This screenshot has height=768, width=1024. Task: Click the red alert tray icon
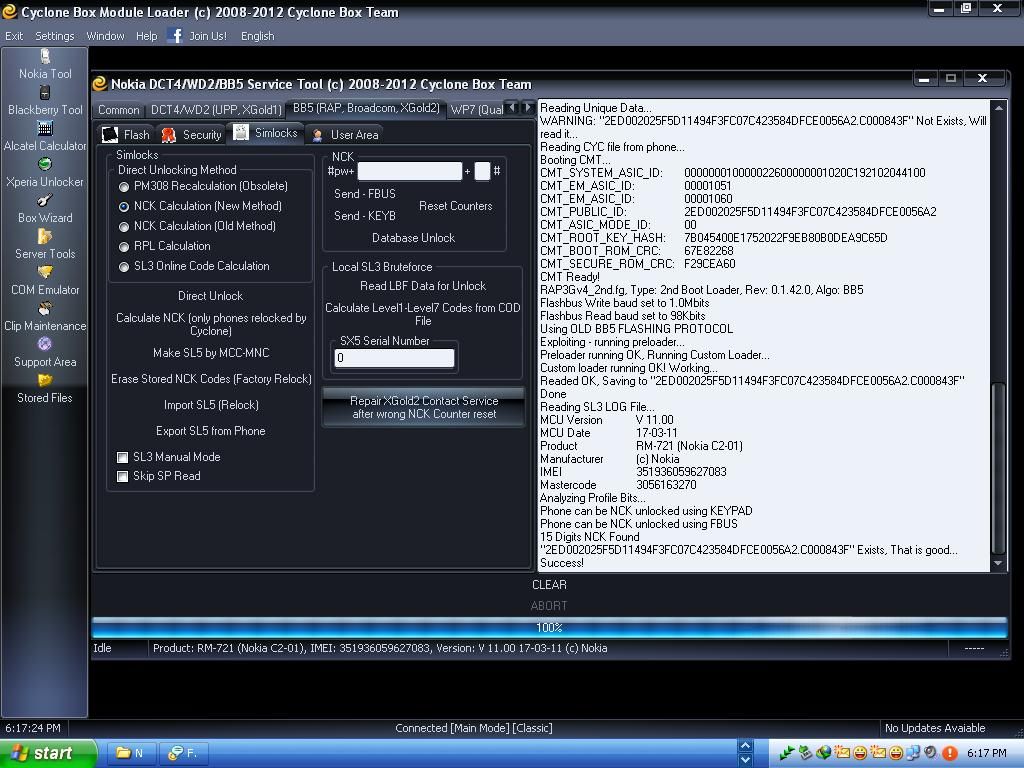point(950,753)
